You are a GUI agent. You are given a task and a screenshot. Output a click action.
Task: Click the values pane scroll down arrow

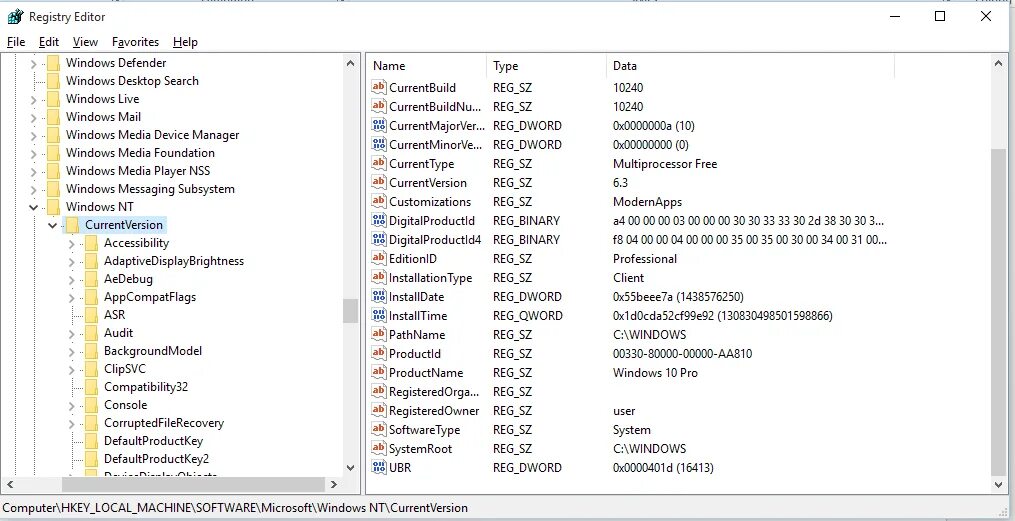998,484
